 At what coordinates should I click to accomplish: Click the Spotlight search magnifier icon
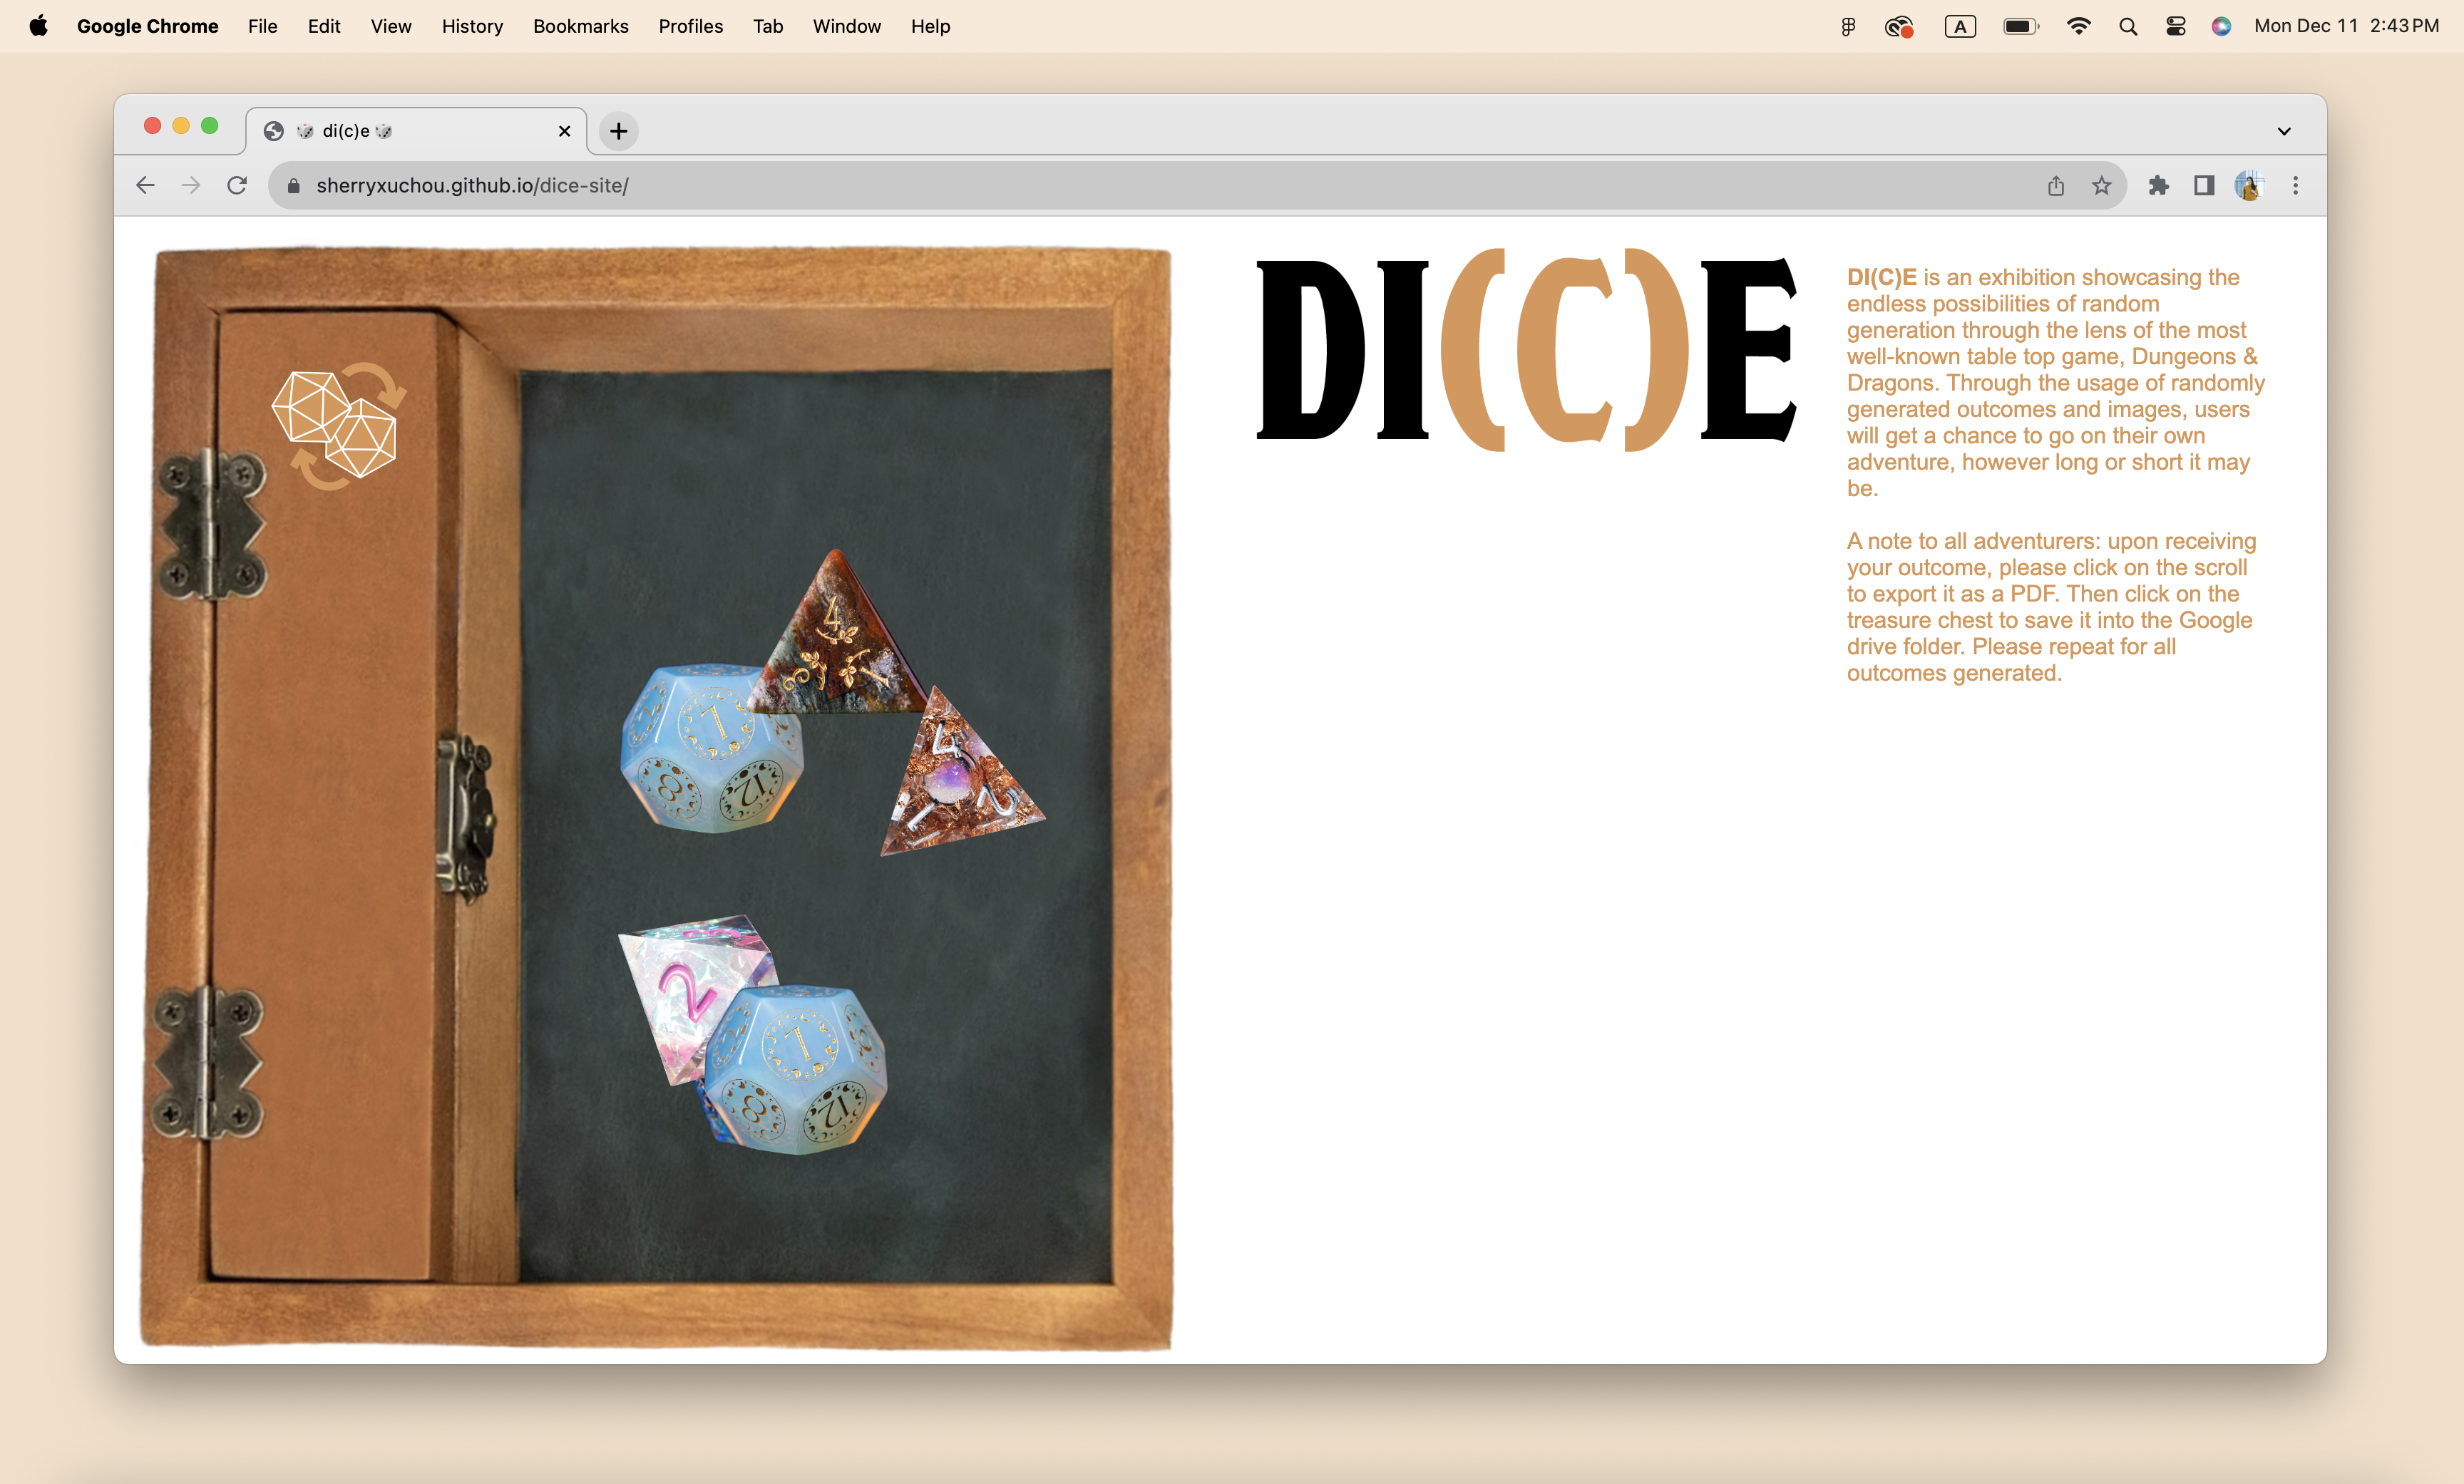[2128, 26]
